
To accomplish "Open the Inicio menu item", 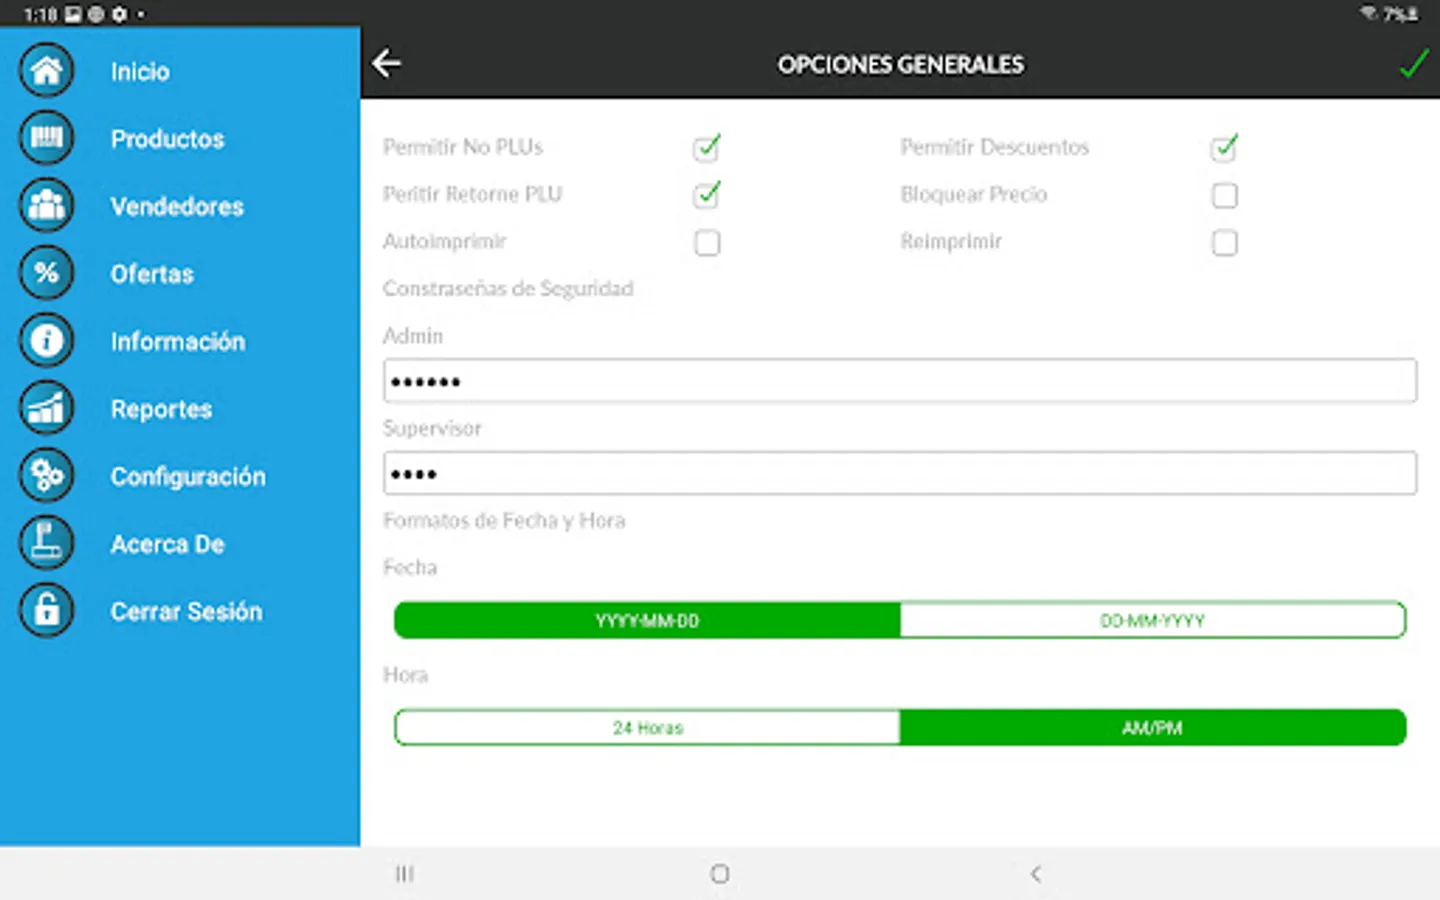I will point(140,71).
